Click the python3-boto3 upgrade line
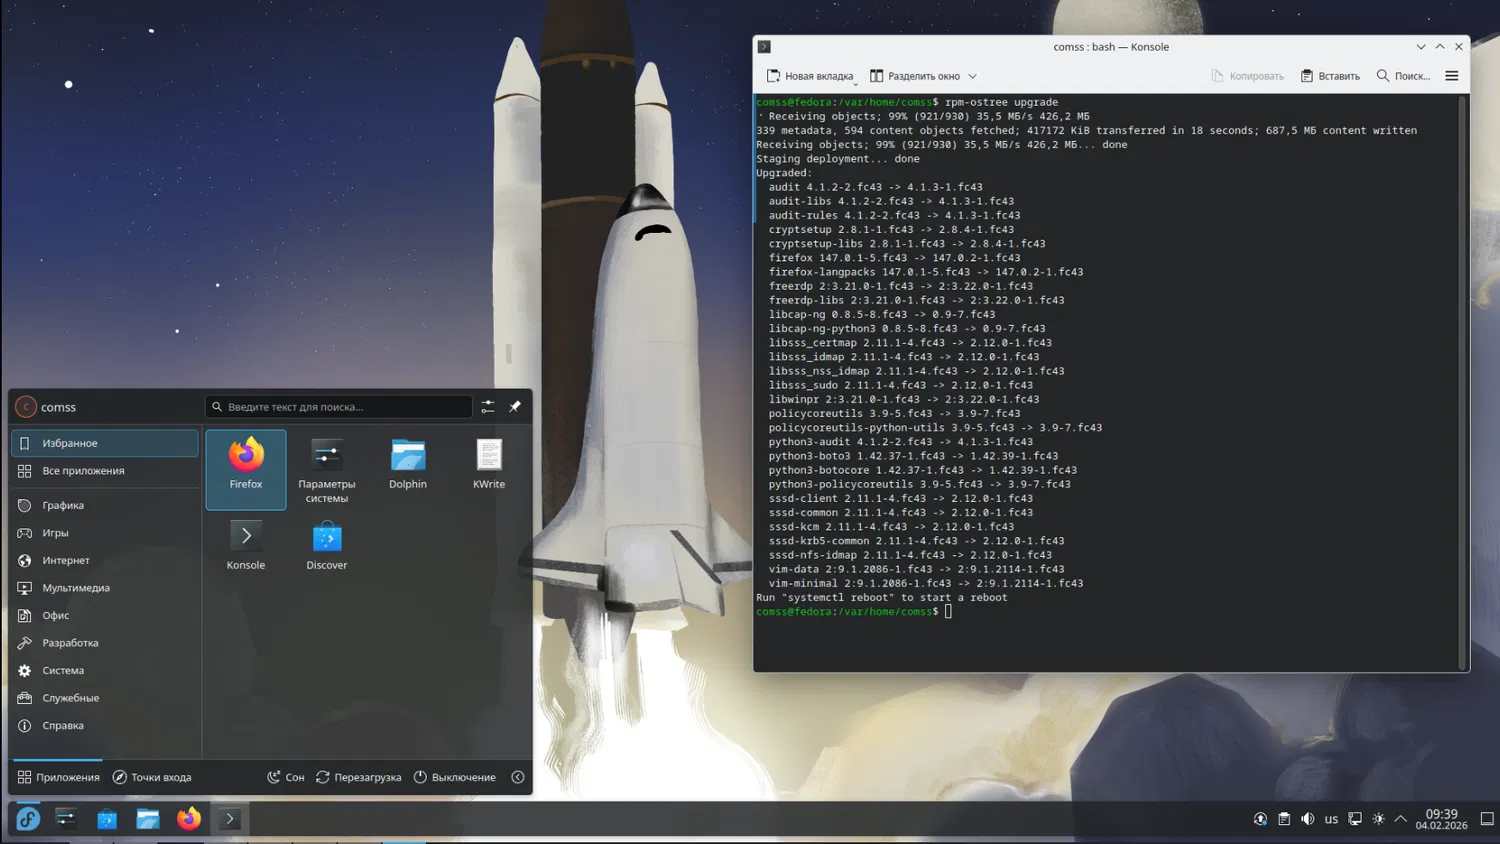1500x844 pixels. coord(913,456)
